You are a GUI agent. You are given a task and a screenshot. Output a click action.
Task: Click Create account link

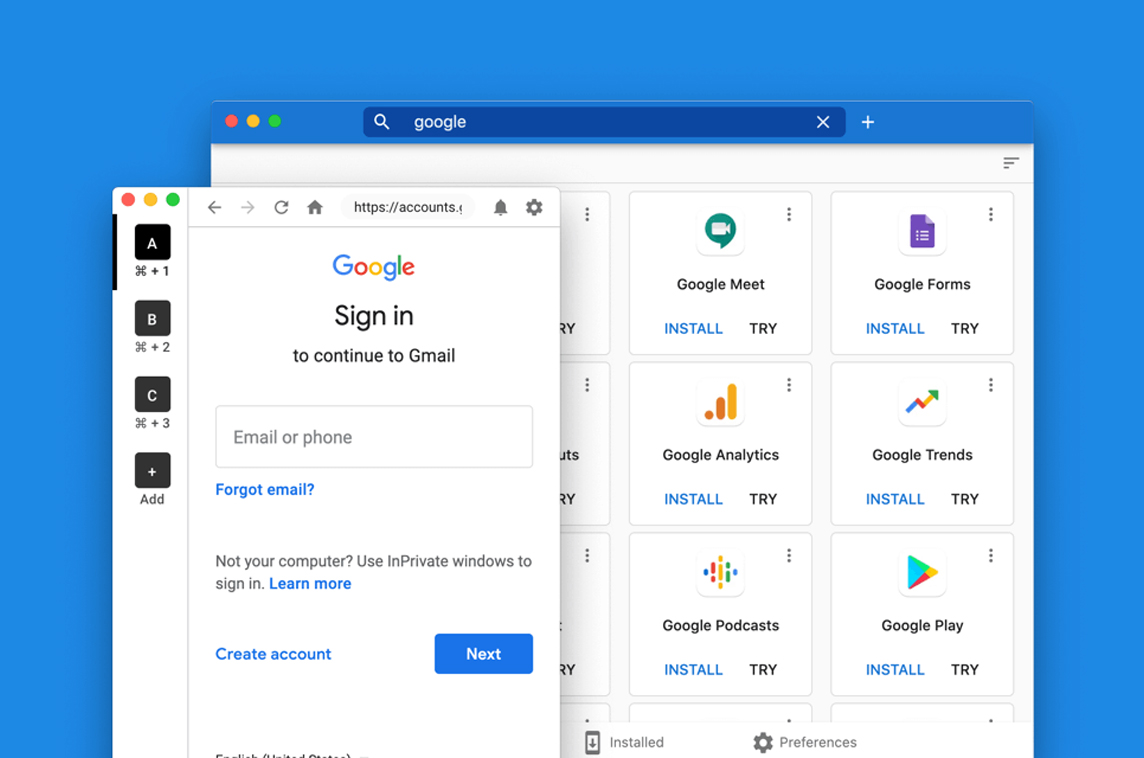(273, 654)
